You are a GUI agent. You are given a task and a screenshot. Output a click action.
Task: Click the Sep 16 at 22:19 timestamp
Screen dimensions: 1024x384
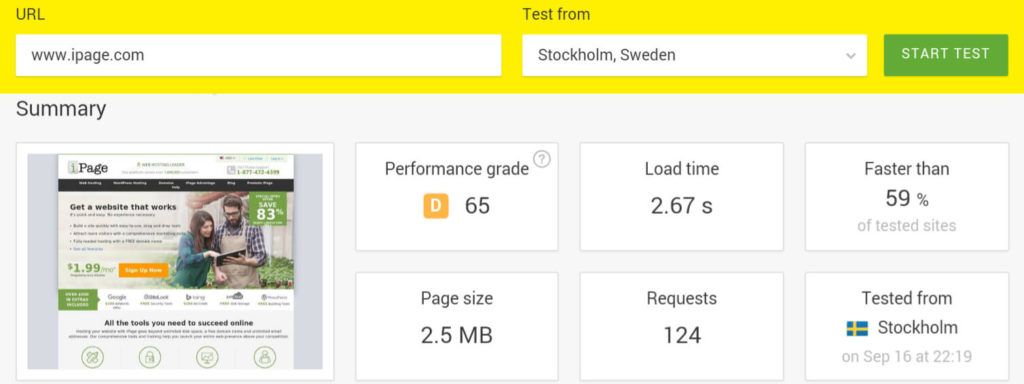[906, 357]
